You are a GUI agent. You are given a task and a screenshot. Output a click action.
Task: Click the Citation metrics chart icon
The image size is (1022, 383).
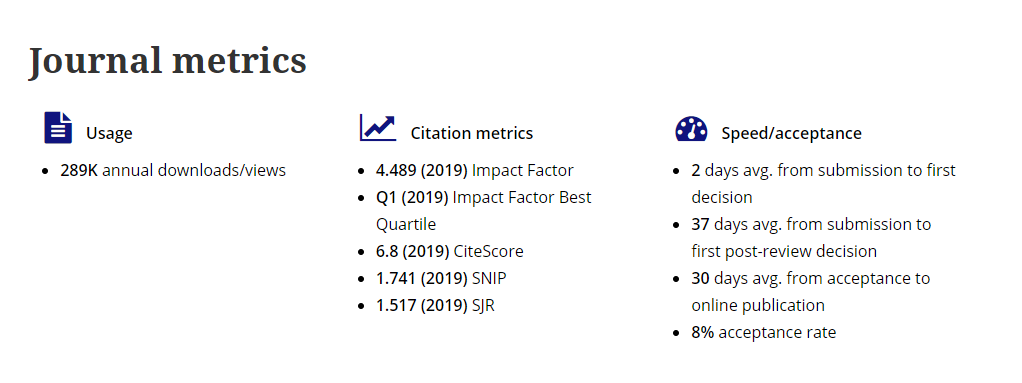[378, 128]
